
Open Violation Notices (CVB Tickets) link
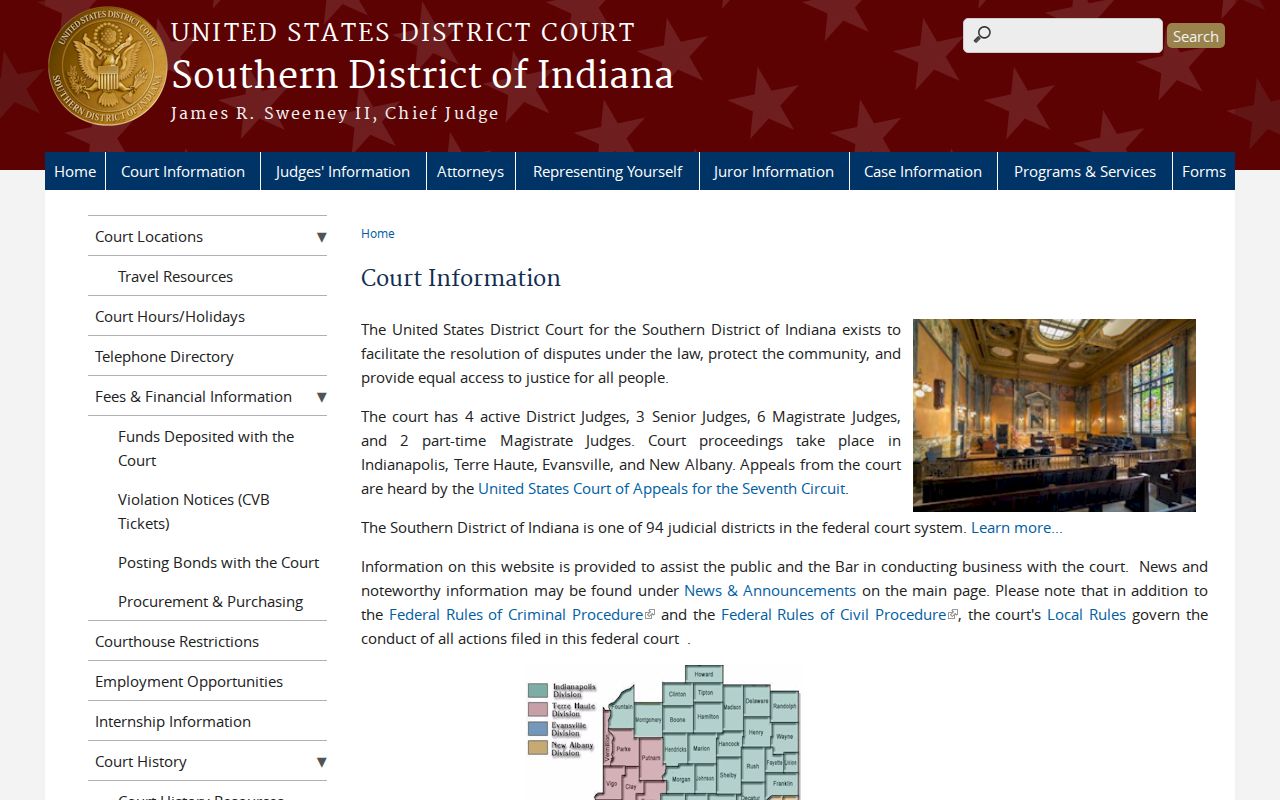tap(194, 511)
